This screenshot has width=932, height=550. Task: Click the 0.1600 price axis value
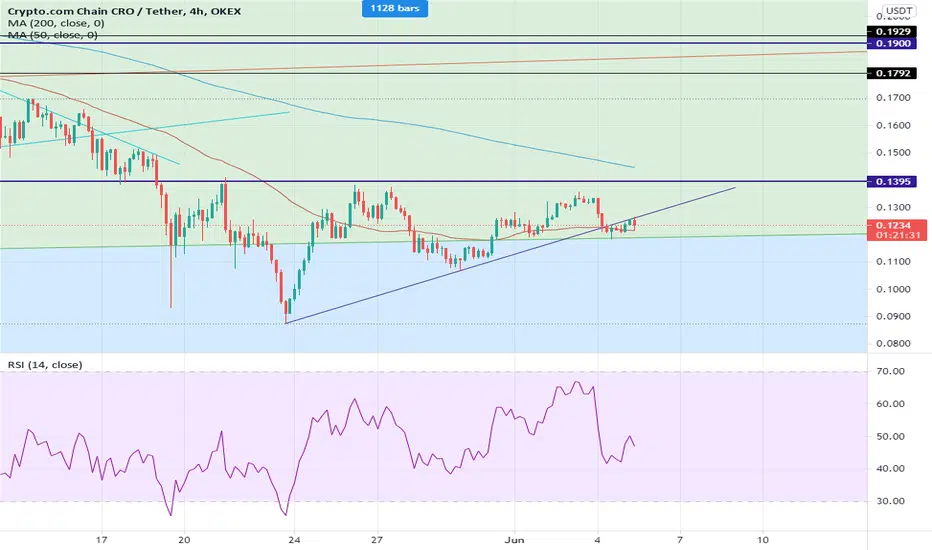point(893,125)
